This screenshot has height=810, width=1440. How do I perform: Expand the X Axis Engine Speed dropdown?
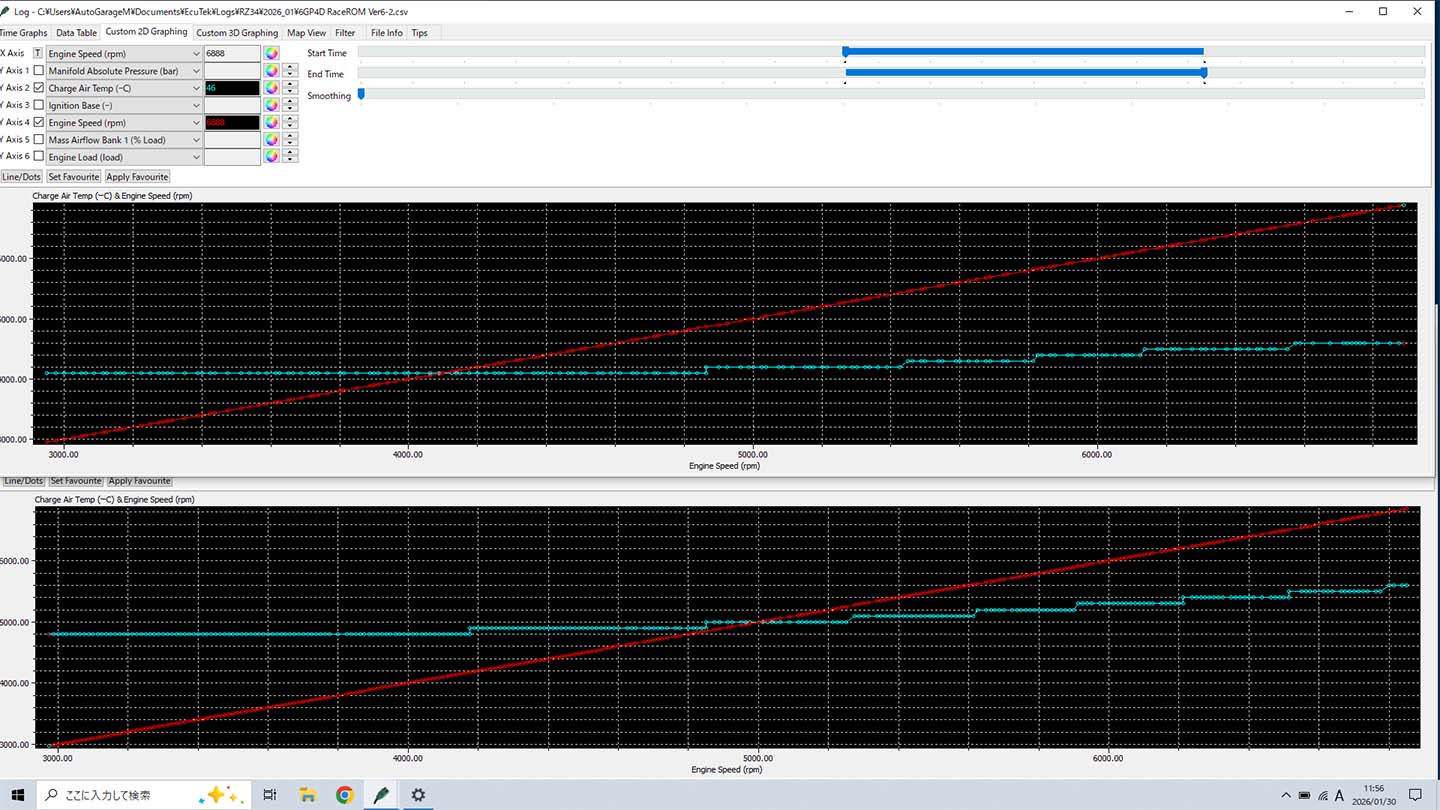[195, 54]
